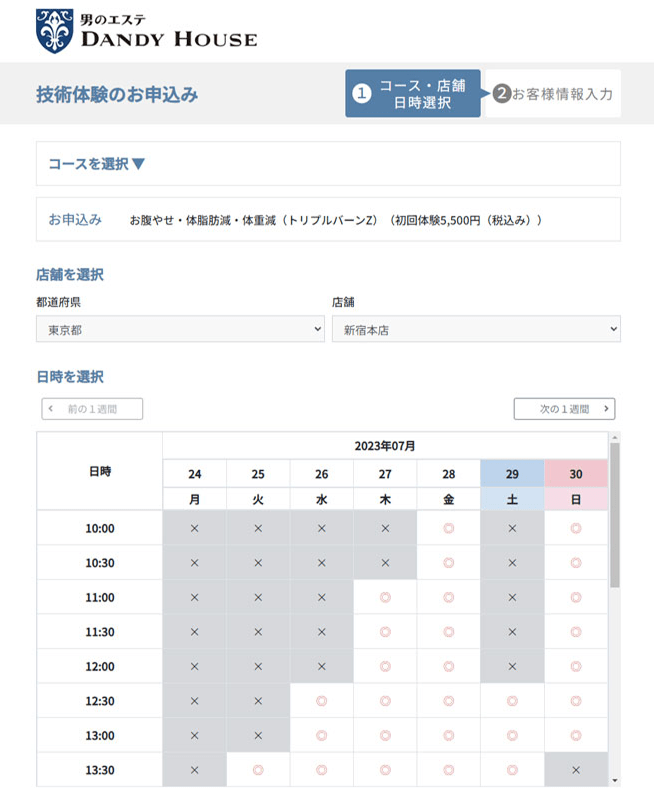Select available slot Sunday 30 at 10:30
Screen dimensions: 654x788
click(x=575, y=563)
